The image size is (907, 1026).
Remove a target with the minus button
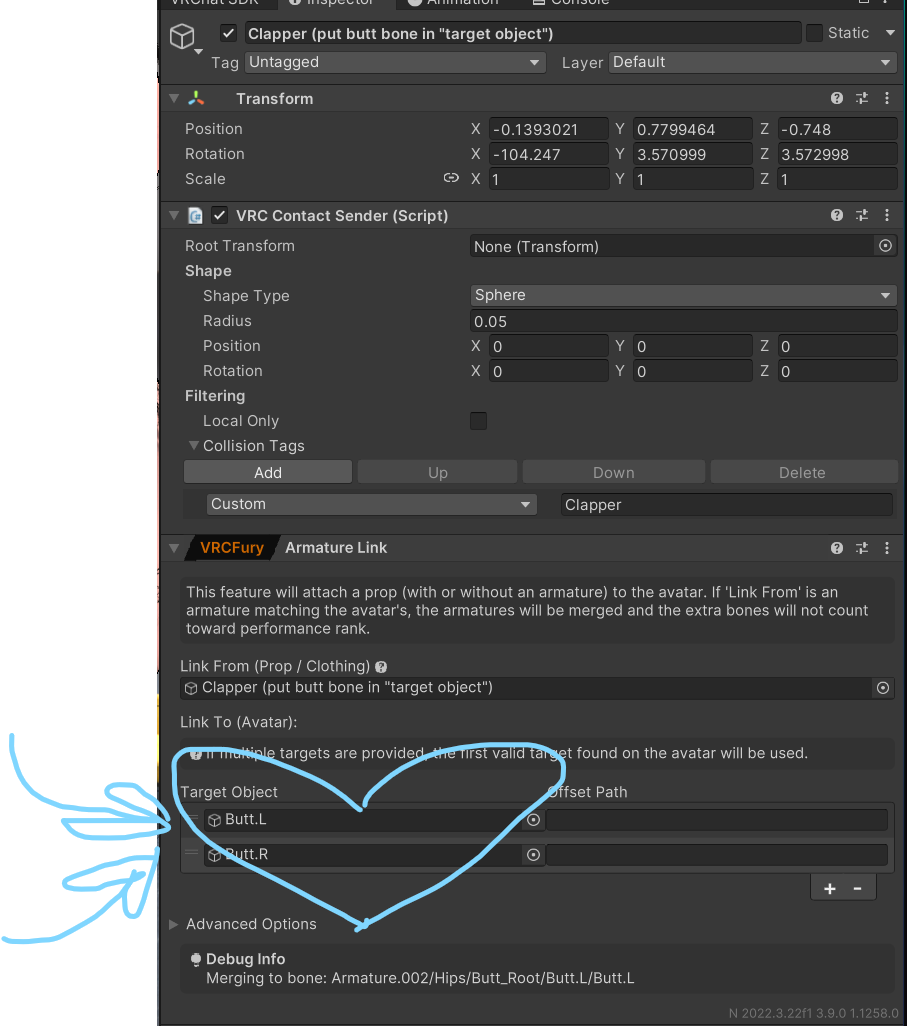857,889
